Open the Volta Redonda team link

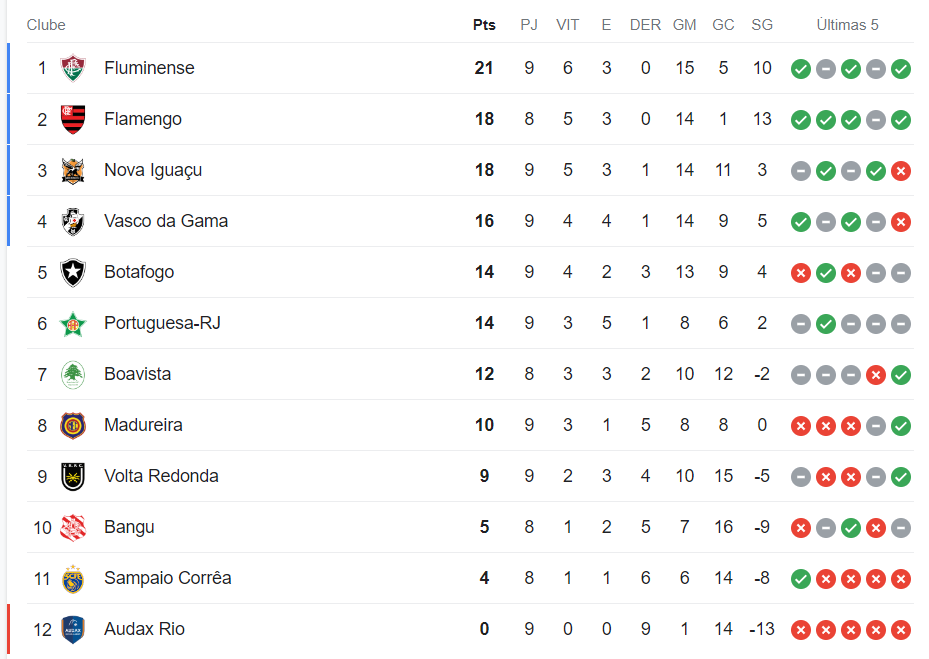pos(161,476)
